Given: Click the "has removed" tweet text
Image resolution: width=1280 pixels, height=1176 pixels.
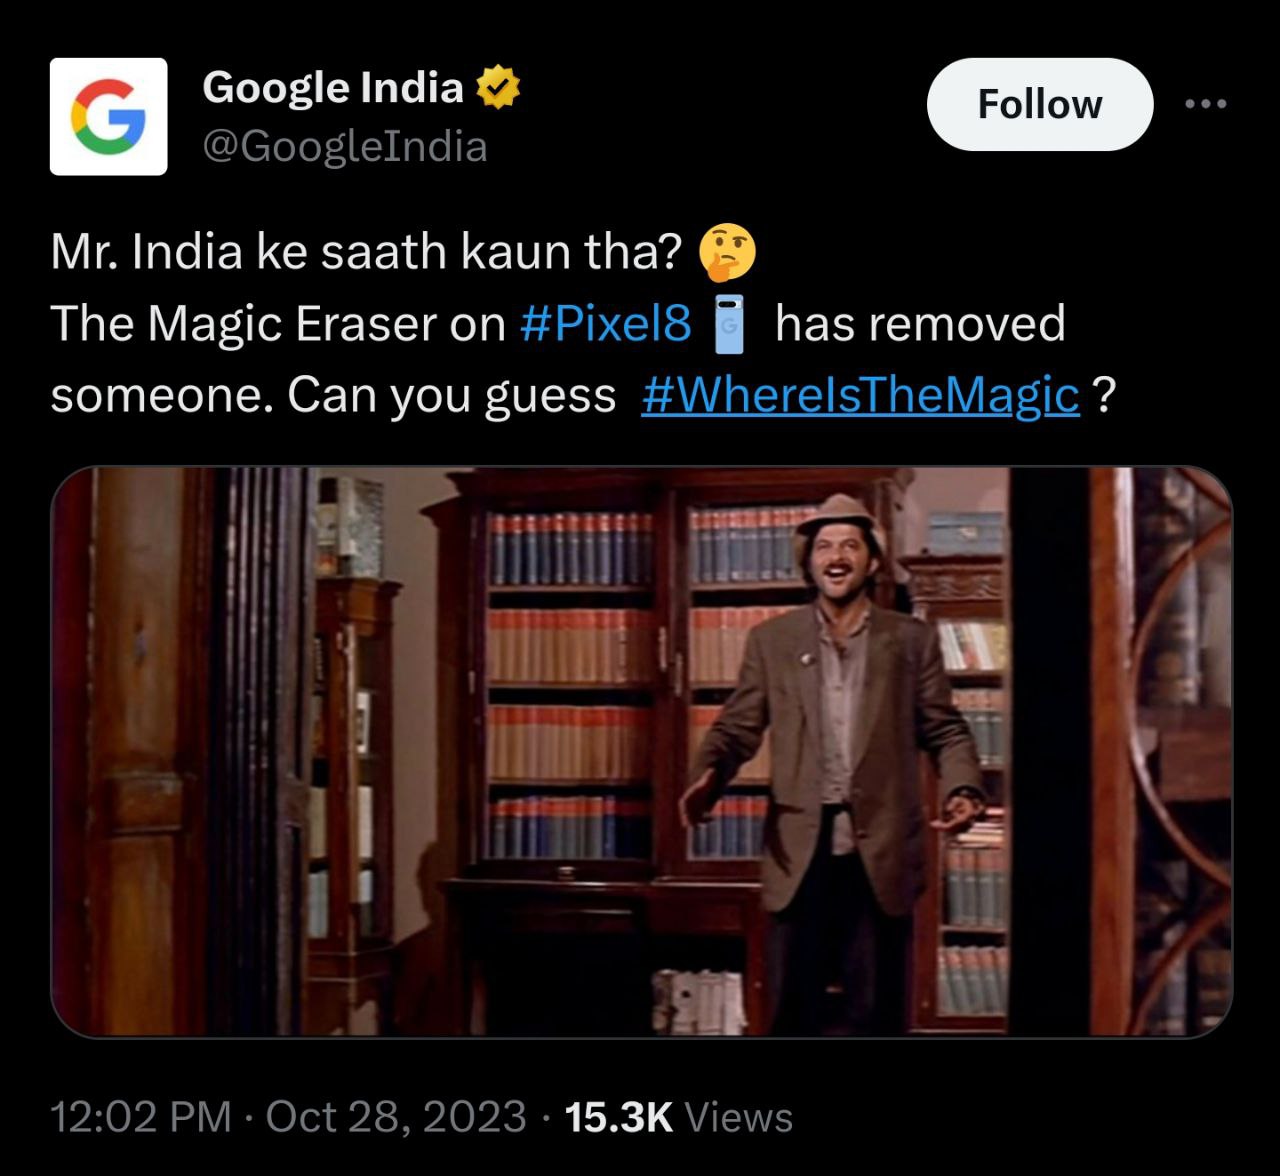Looking at the screenshot, I should 920,324.
